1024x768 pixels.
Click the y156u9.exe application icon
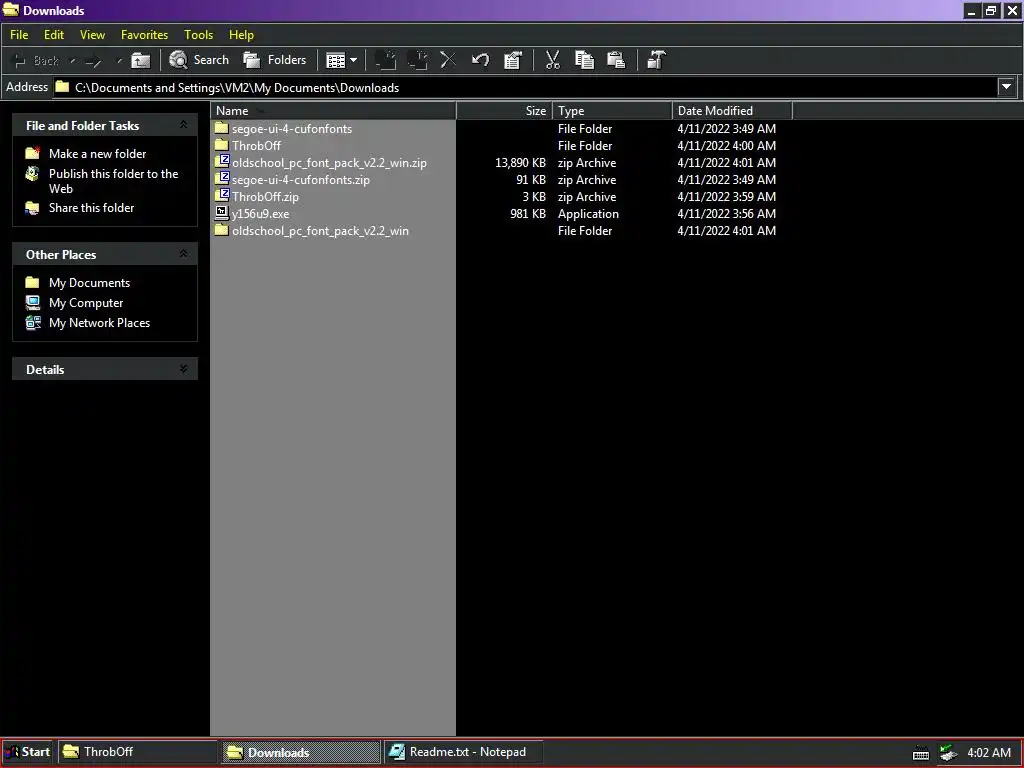[x=222, y=213]
